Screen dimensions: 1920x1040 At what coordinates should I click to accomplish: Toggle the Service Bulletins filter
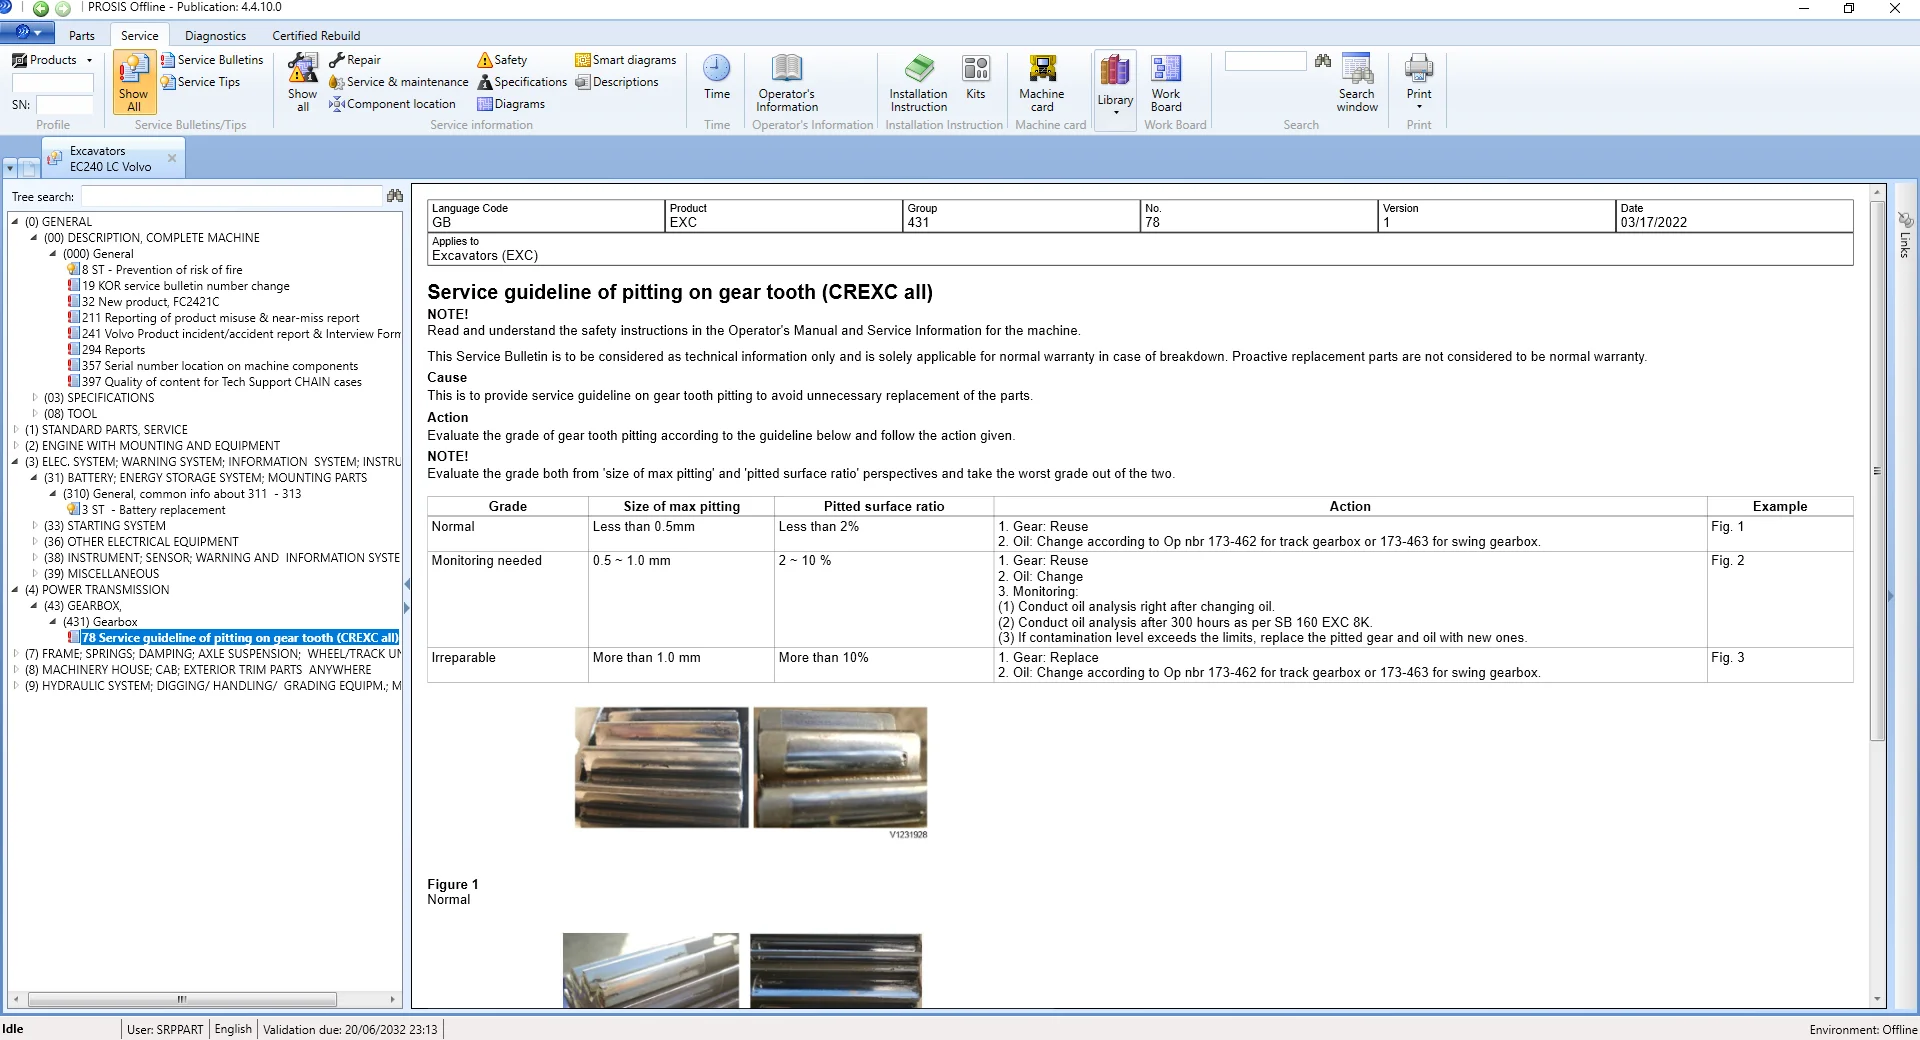click(x=212, y=60)
